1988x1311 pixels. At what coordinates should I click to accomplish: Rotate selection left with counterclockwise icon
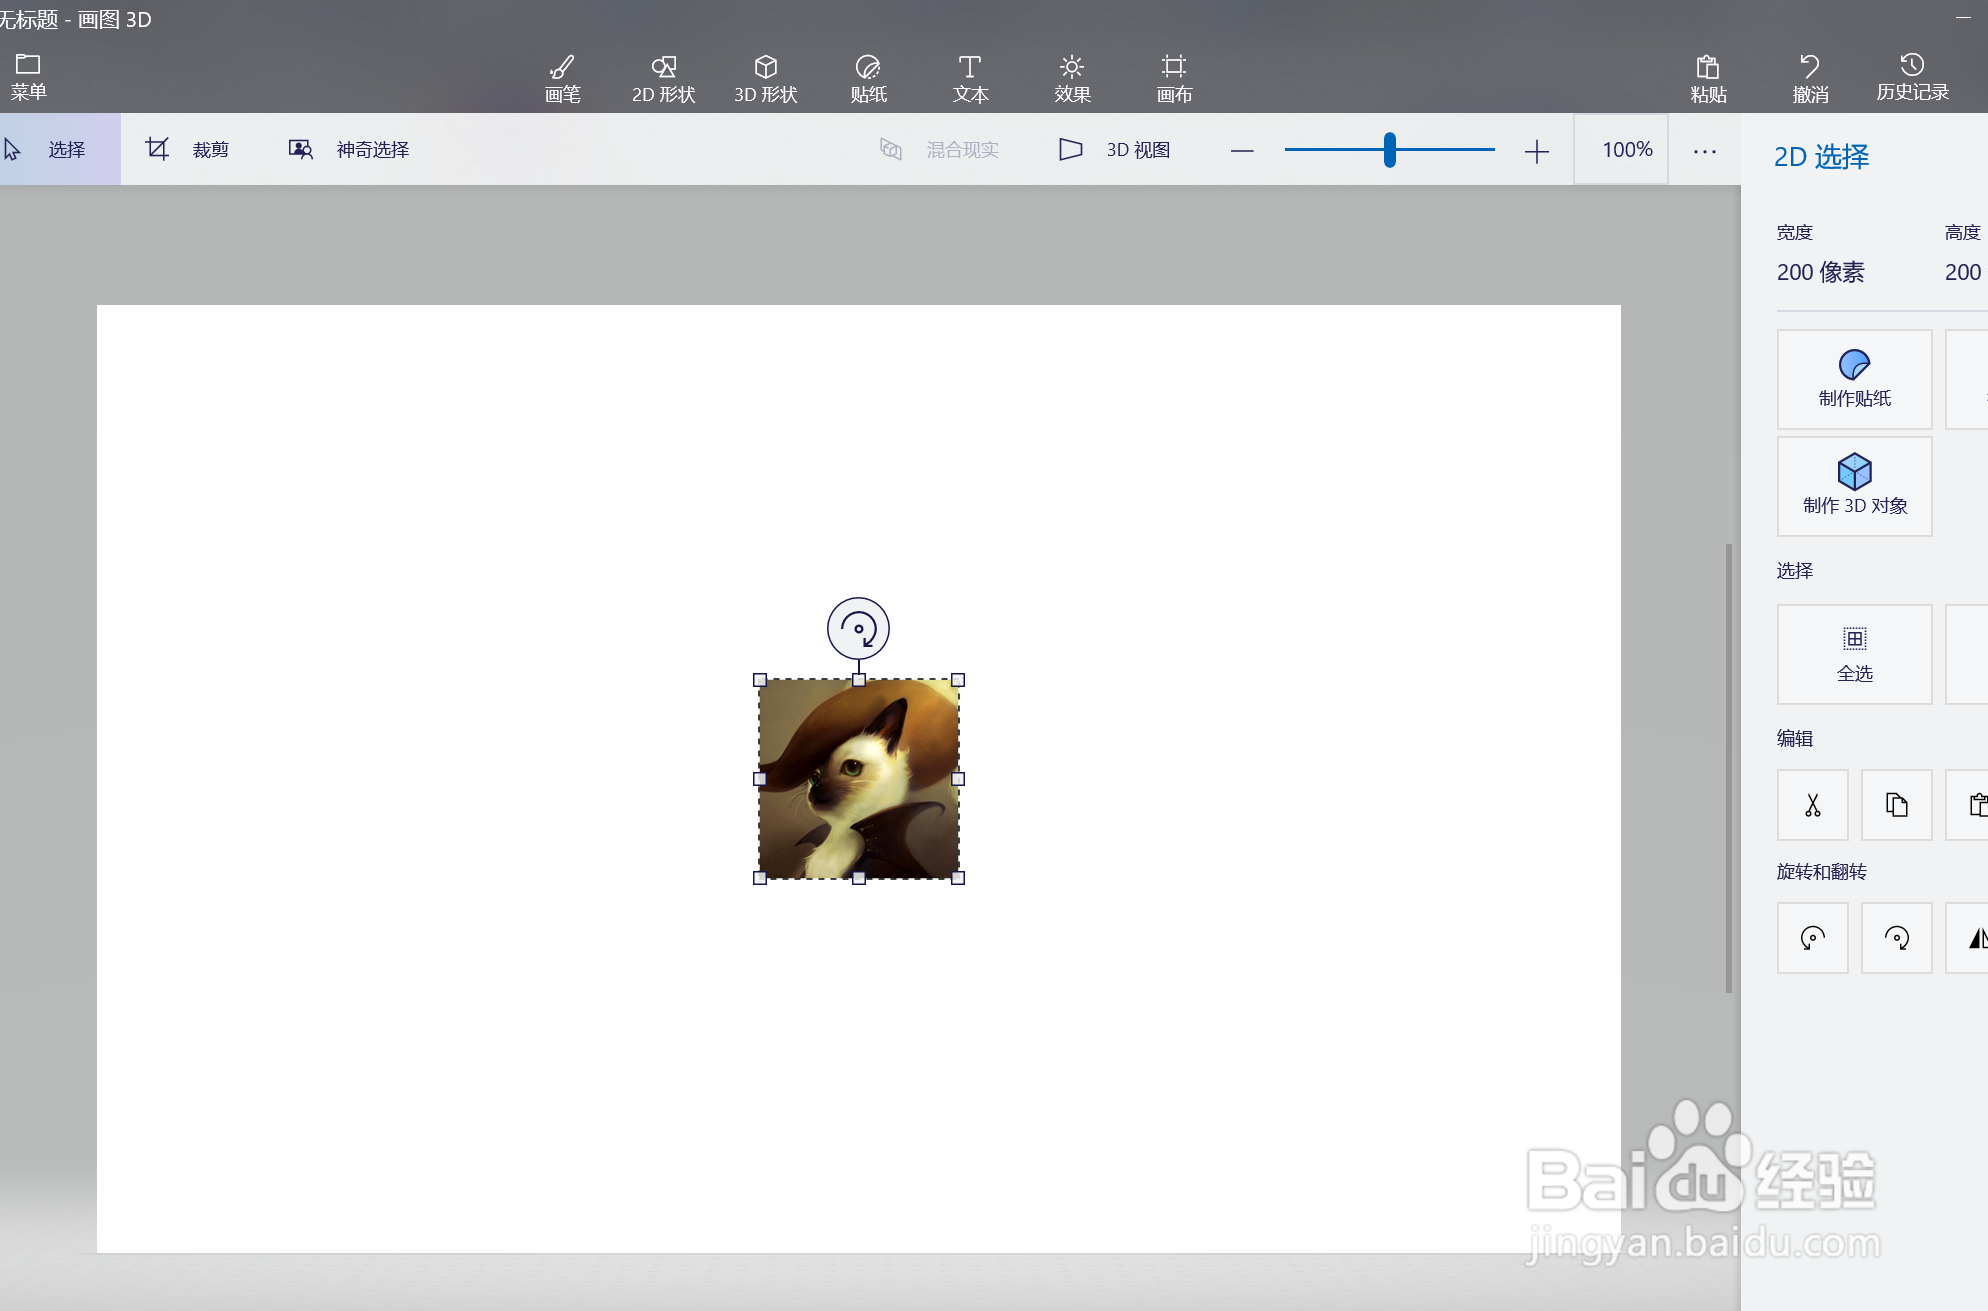click(1812, 938)
